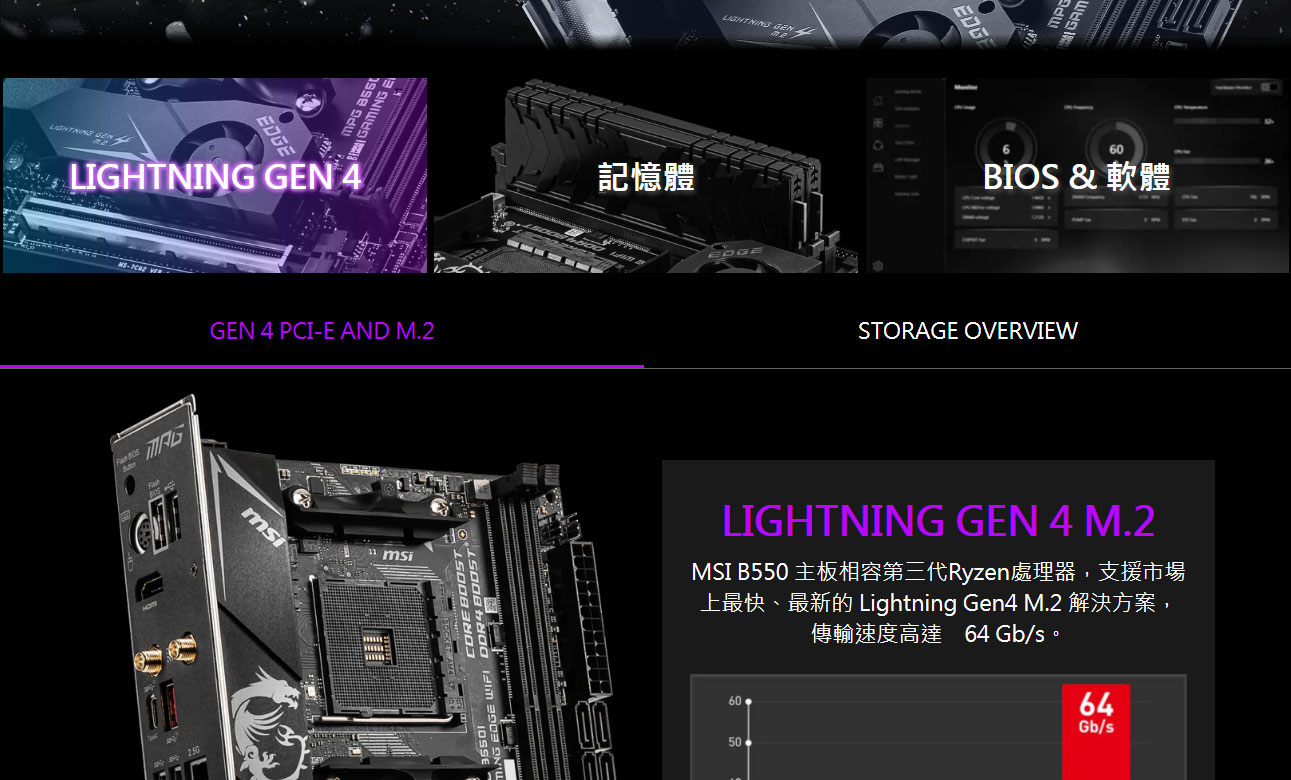Click the settings gear icon in BIOS preview

tap(878, 266)
